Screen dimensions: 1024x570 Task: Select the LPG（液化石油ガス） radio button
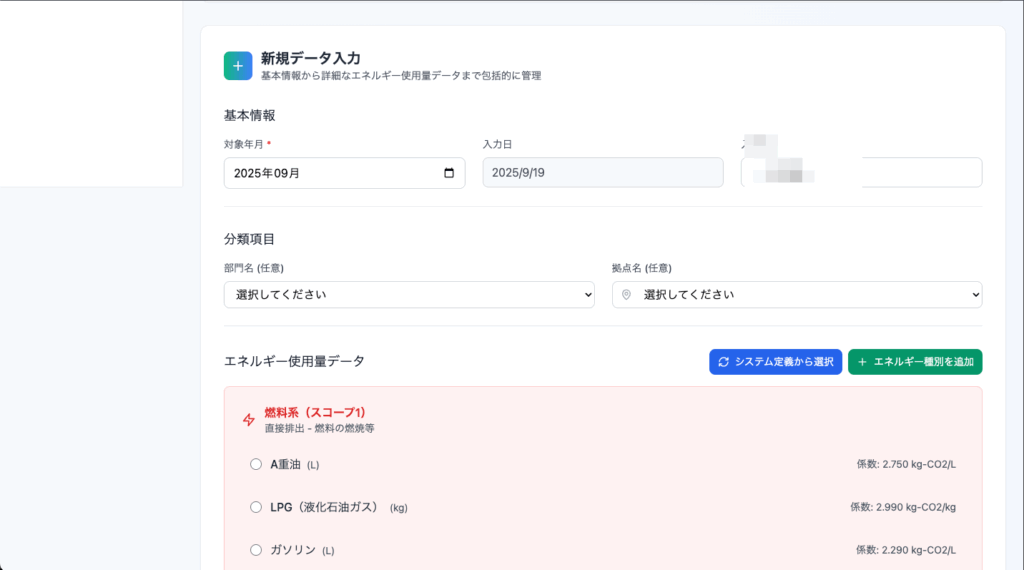[x=256, y=507]
